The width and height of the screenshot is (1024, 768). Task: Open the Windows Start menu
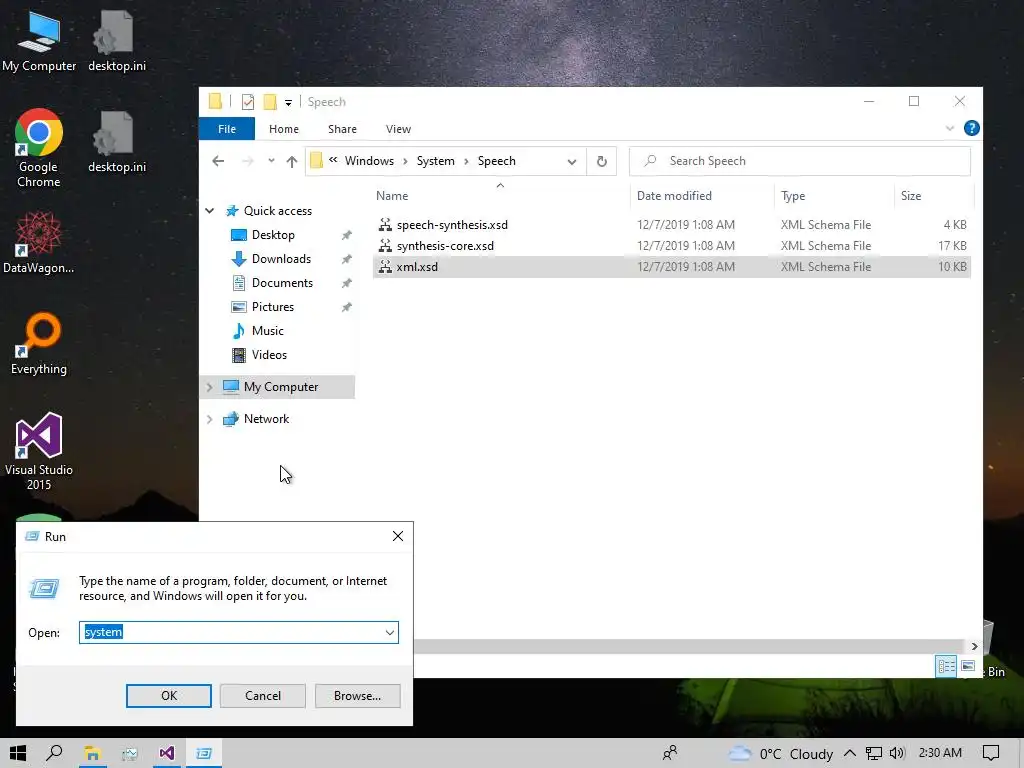[18, 753]
